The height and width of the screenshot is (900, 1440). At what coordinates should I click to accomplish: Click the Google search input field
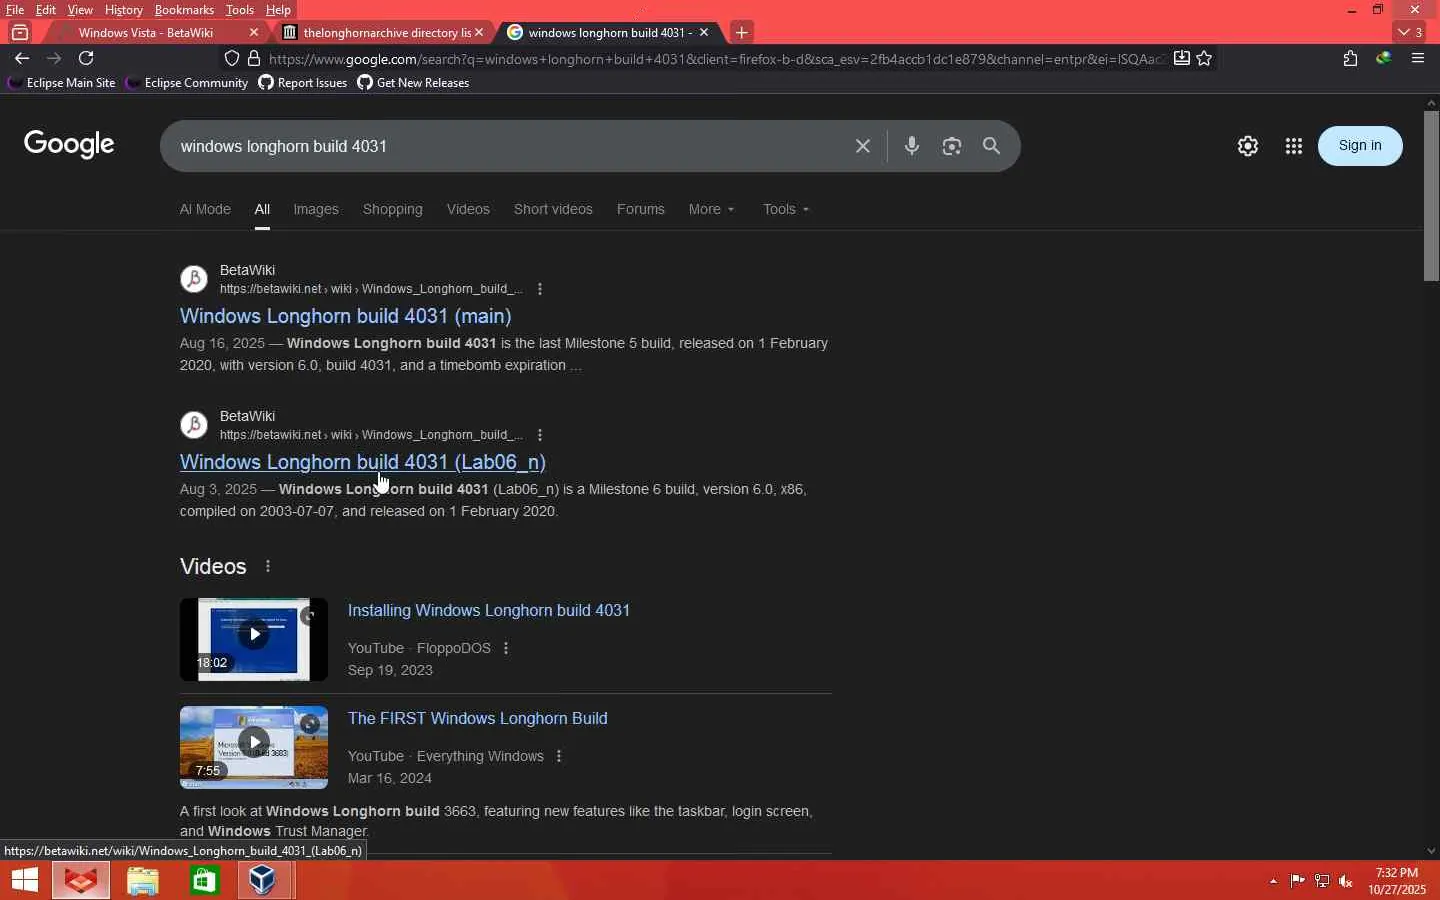click(510, 146)
